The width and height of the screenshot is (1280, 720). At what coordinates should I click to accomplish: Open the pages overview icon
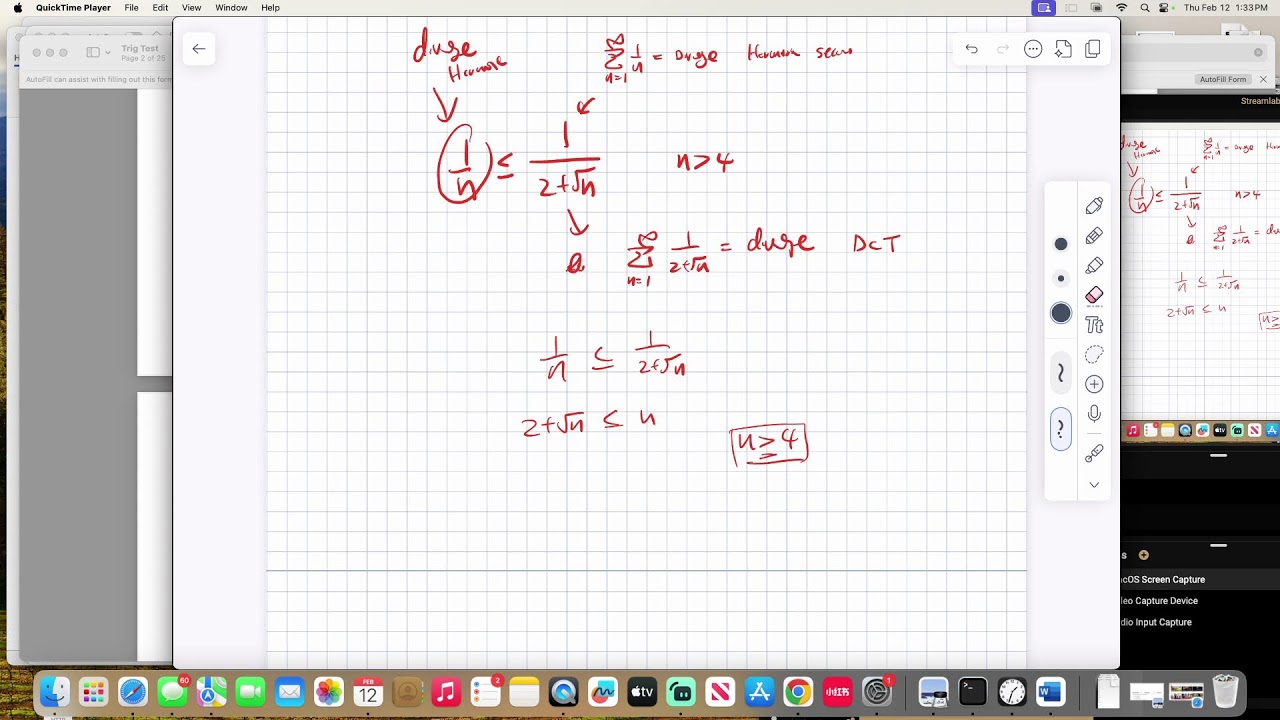coord(1093,49)
